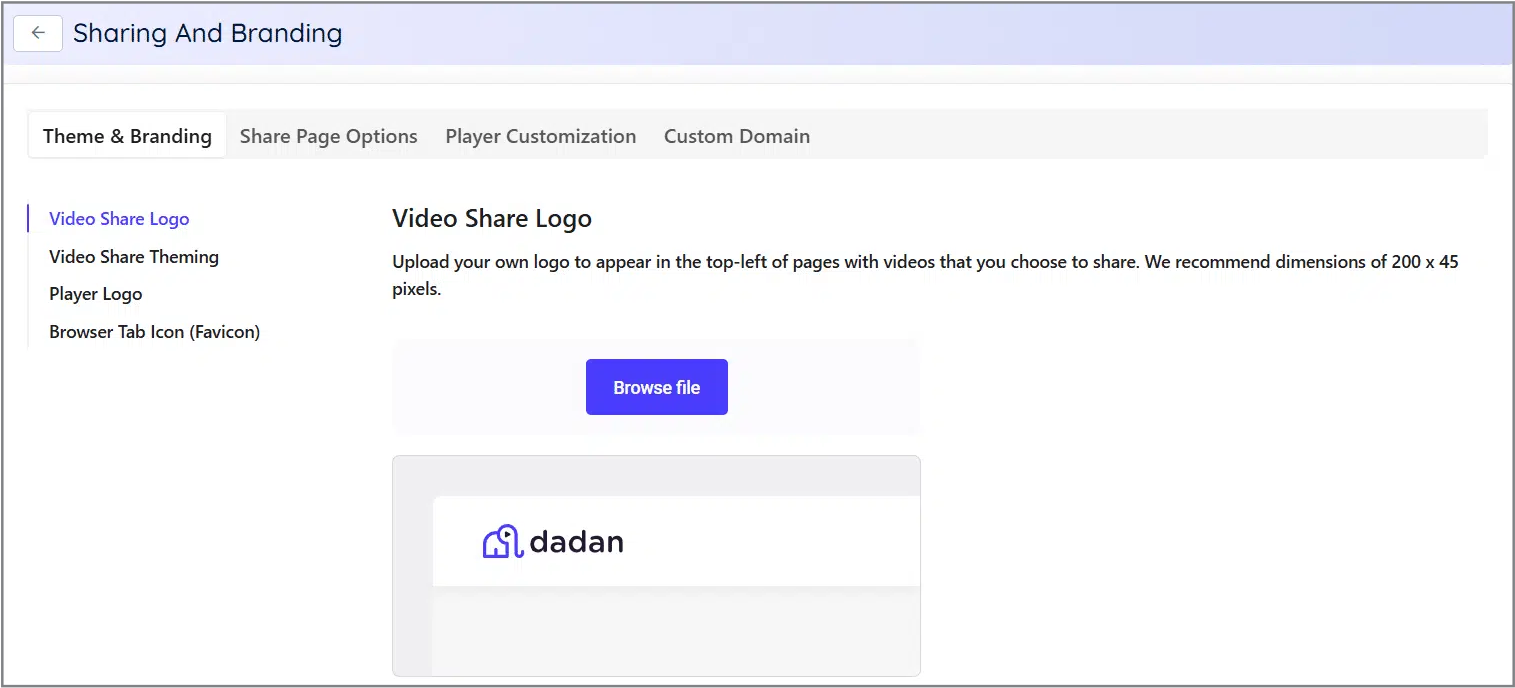
Task: Select the Custom Domain tab
Action: pyautogui.click(x=736, y=135)
